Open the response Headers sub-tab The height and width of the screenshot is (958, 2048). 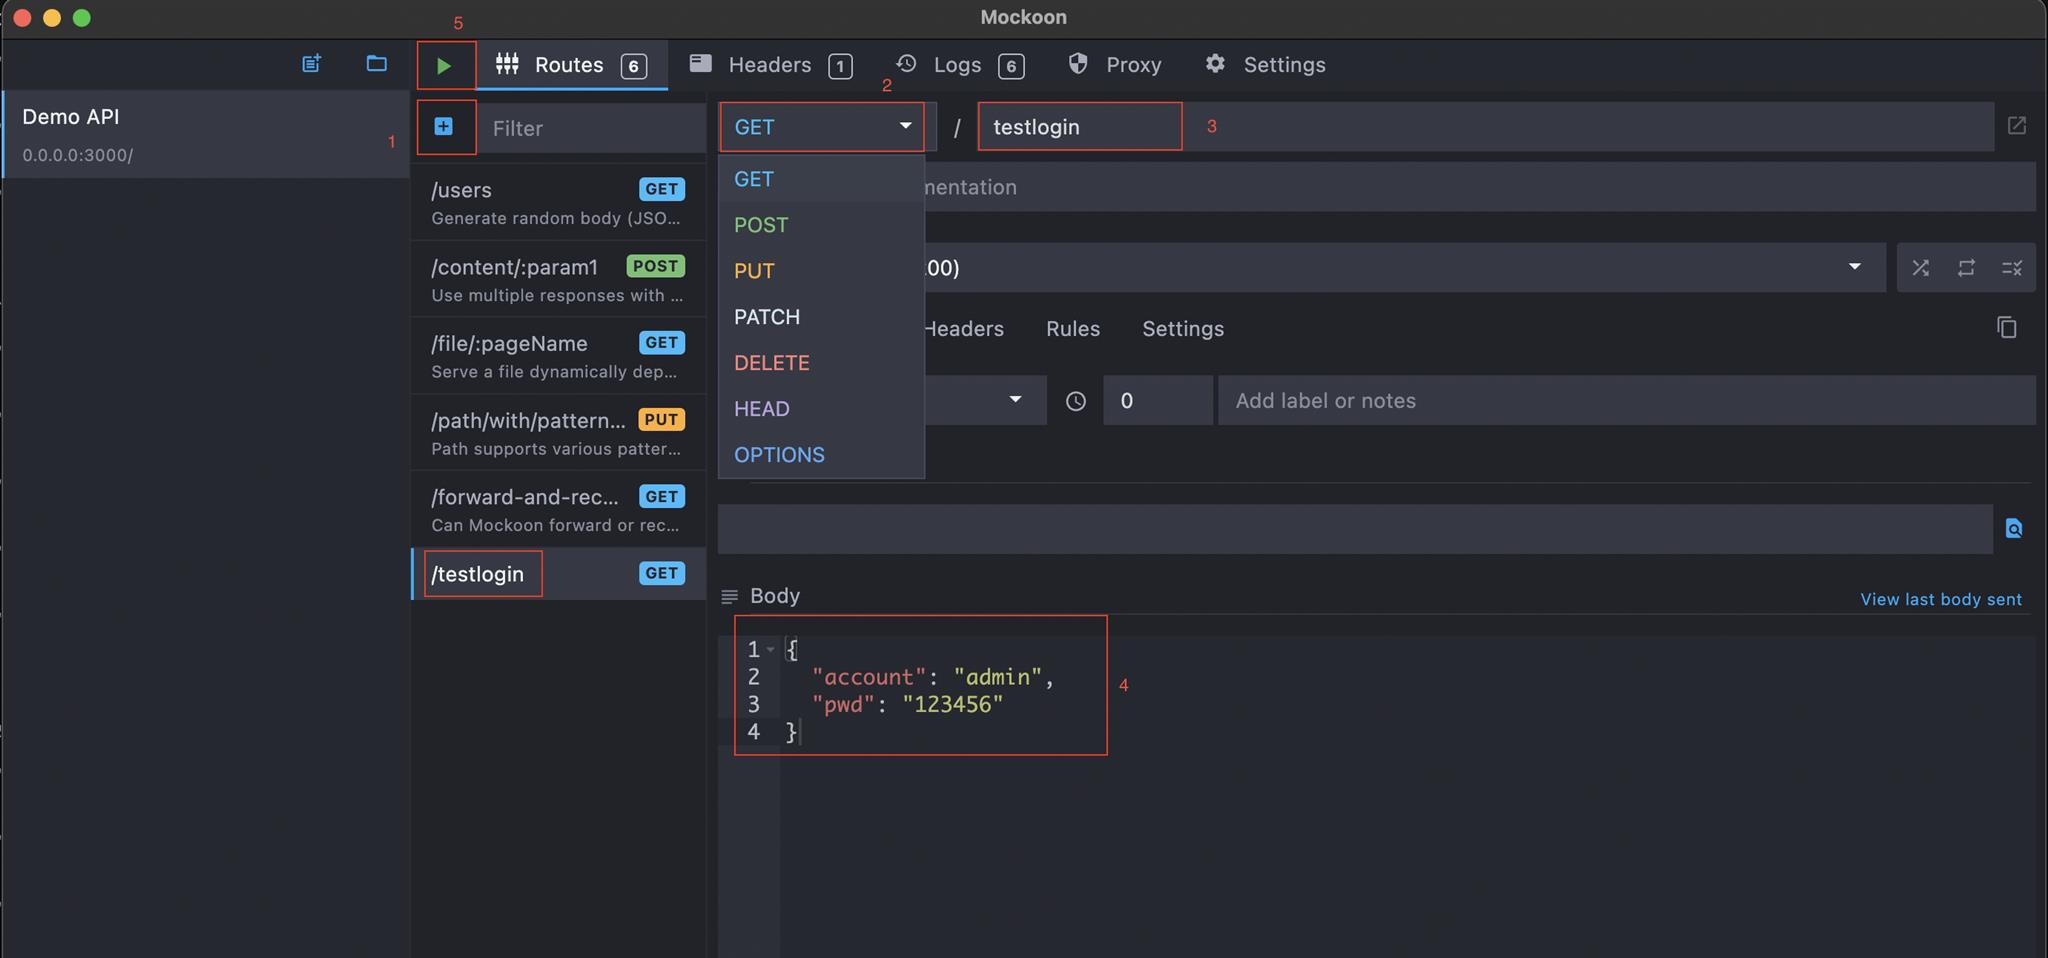pyautogui.click(x=963, y=329)
